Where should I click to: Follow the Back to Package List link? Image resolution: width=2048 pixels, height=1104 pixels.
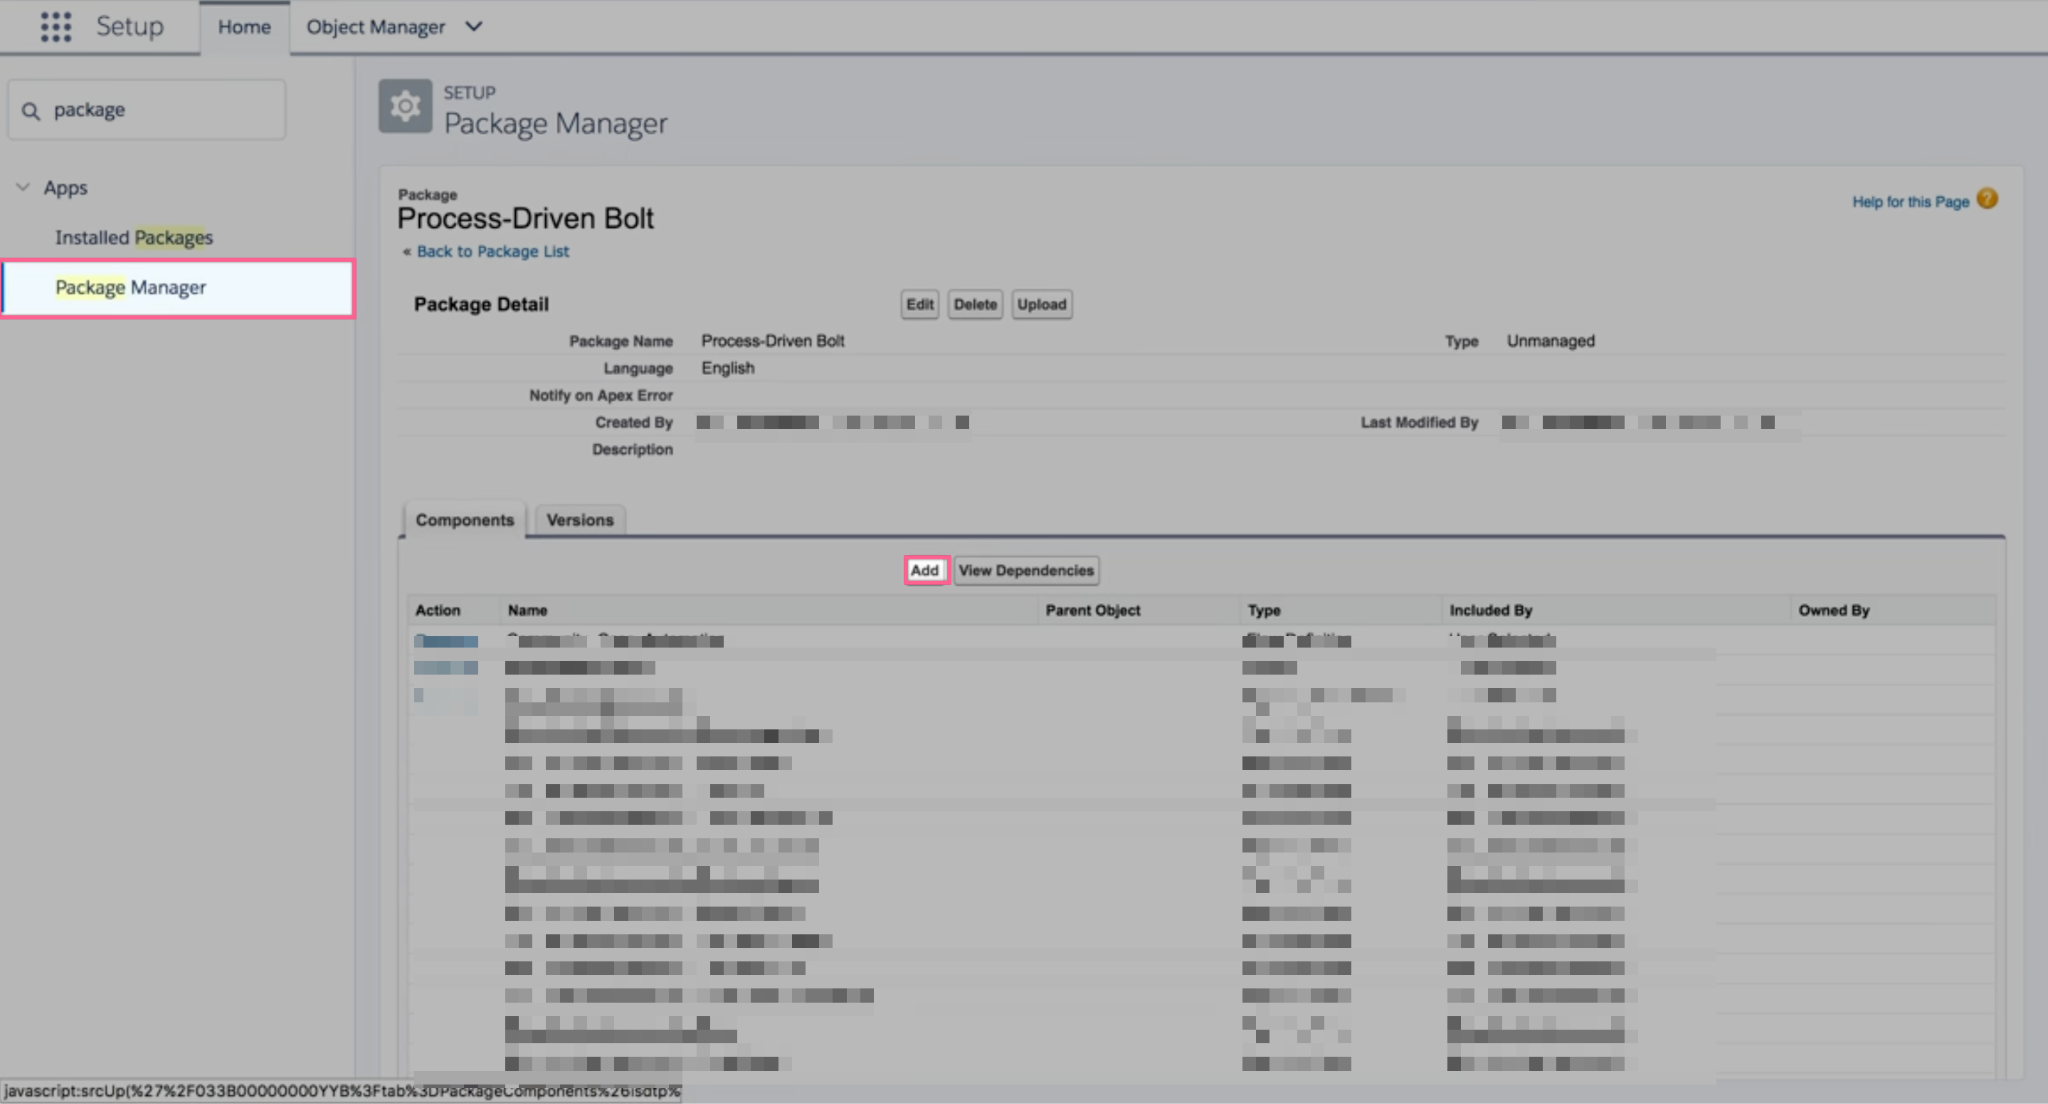[492, 251]
